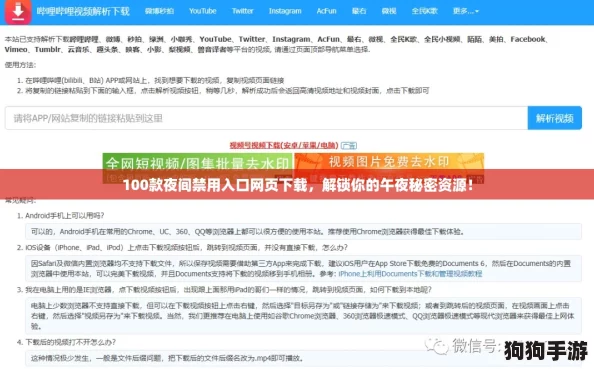The height and width of the screenshot is (369, 594).
Task: Click the 解析视频 button
Action: (555, 118)
